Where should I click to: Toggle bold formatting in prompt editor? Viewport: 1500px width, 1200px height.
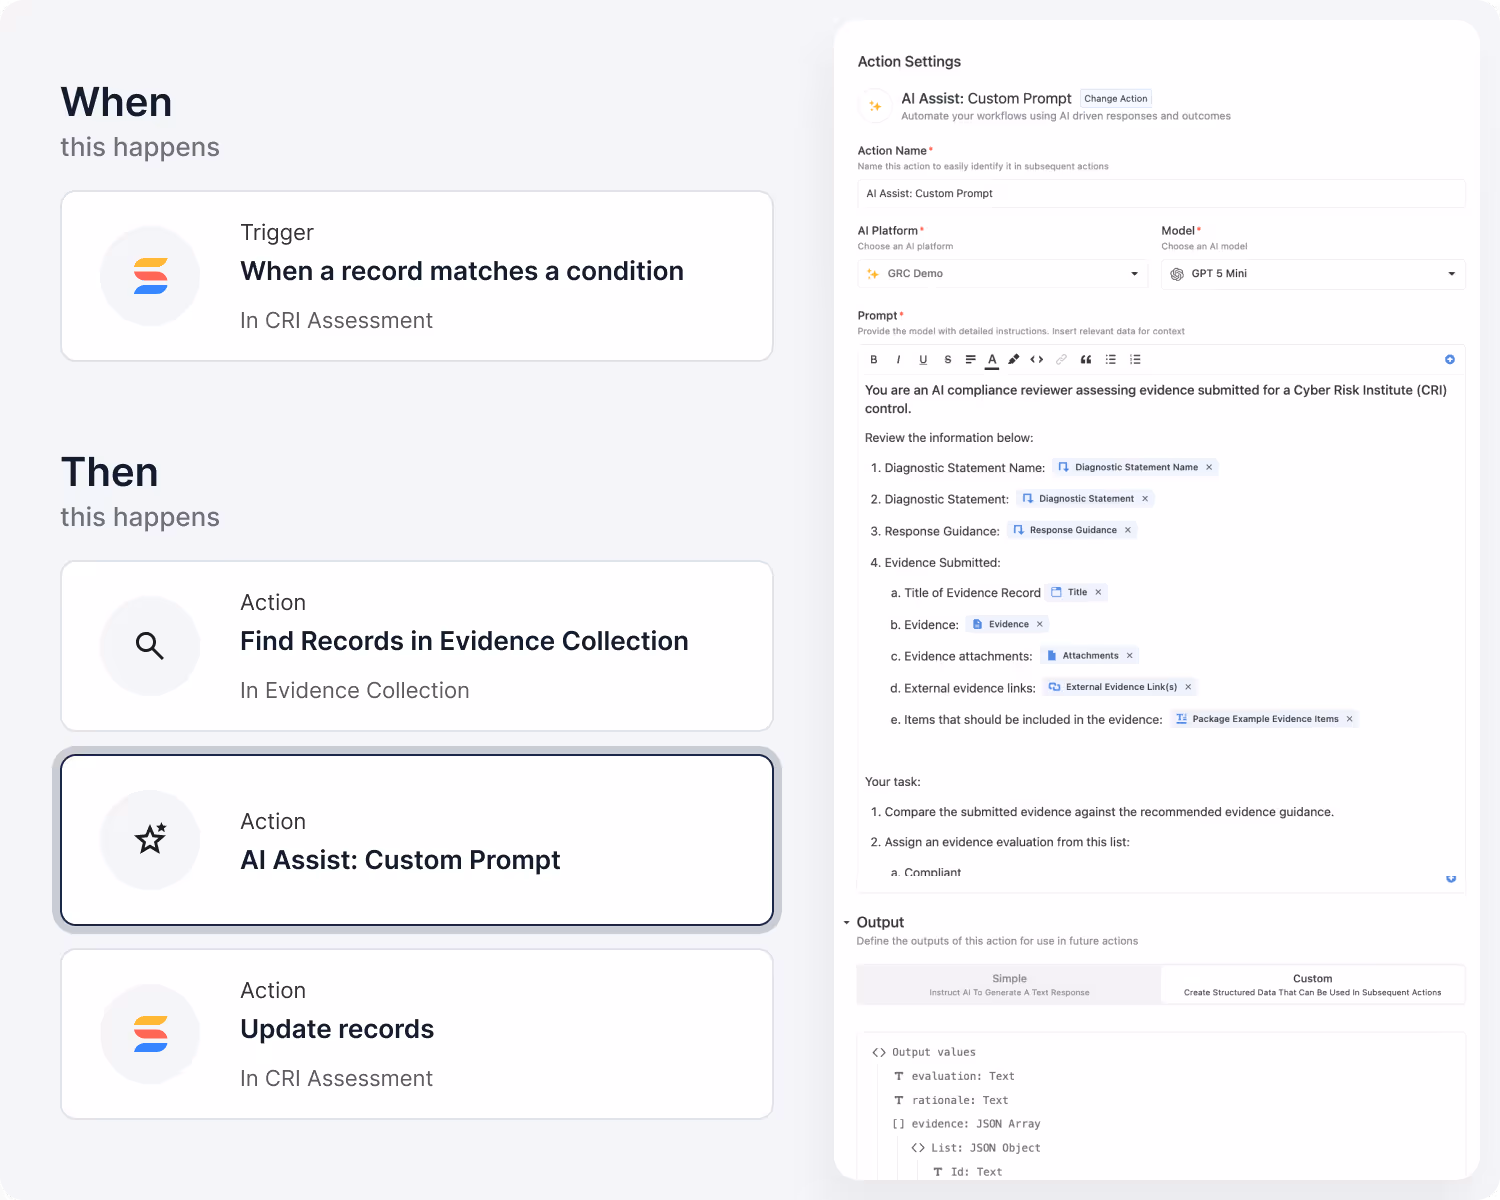pos(874,359)
